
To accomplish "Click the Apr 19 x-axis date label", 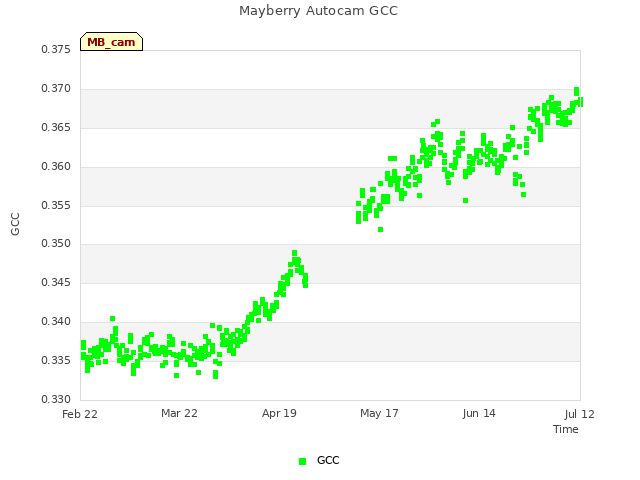I will point(279,413).
